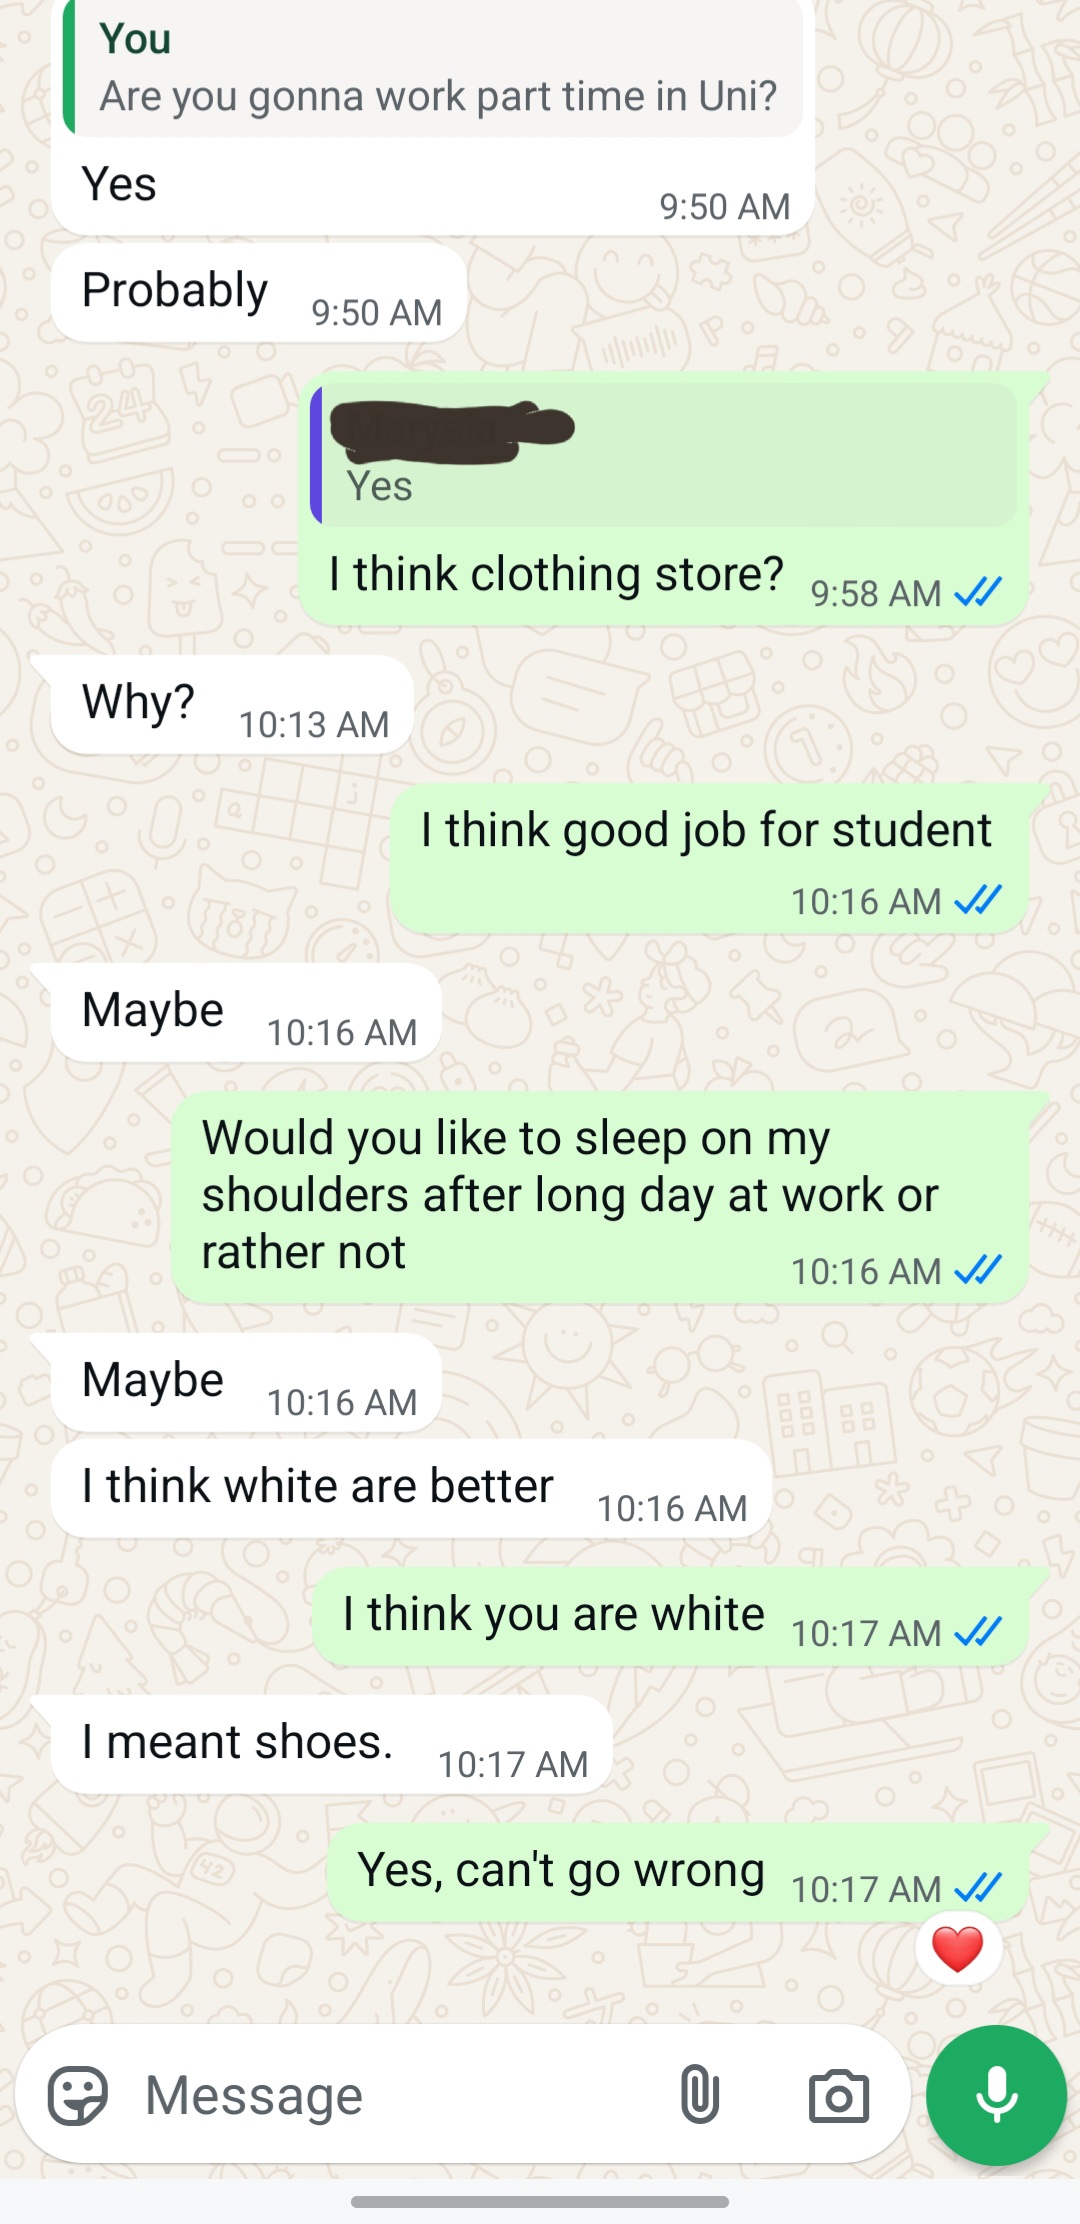Tap the bottom navigation gesture bar
This screenshot has height=2224, width=1080.
[x=540, y=2202]
